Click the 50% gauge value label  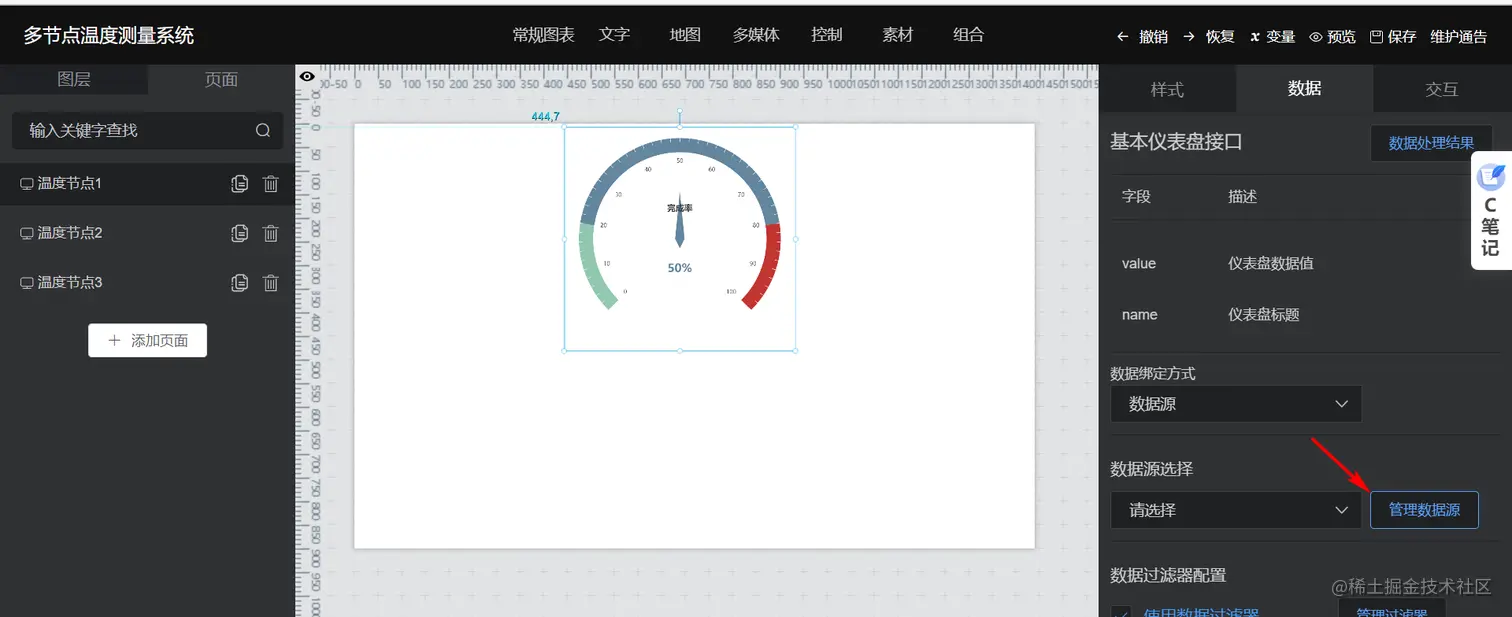pyautogui.click(x=680, y=268)
